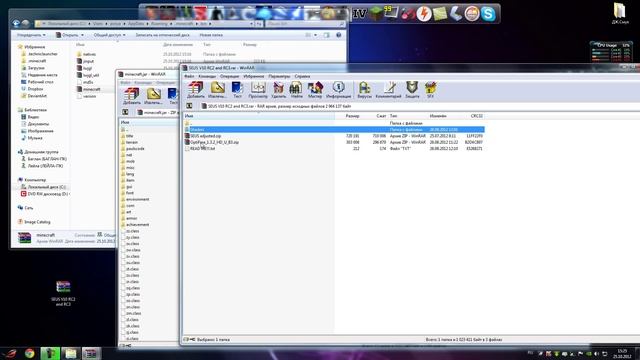Open the Справка menu in SEUS WinRAR window
This screenshot has height=360, width=640.
(x=302, y=76)
